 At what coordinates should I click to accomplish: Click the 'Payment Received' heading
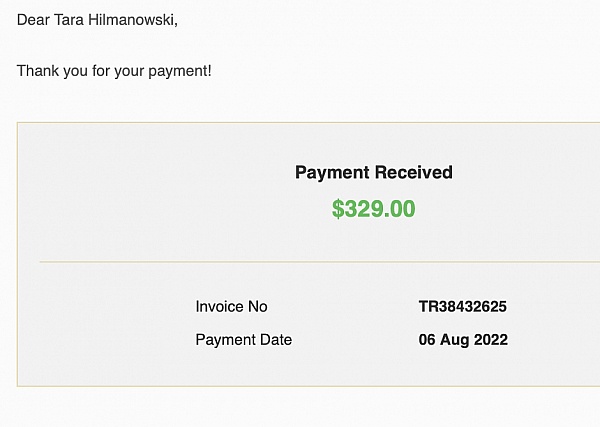click(x=374, y=172)
